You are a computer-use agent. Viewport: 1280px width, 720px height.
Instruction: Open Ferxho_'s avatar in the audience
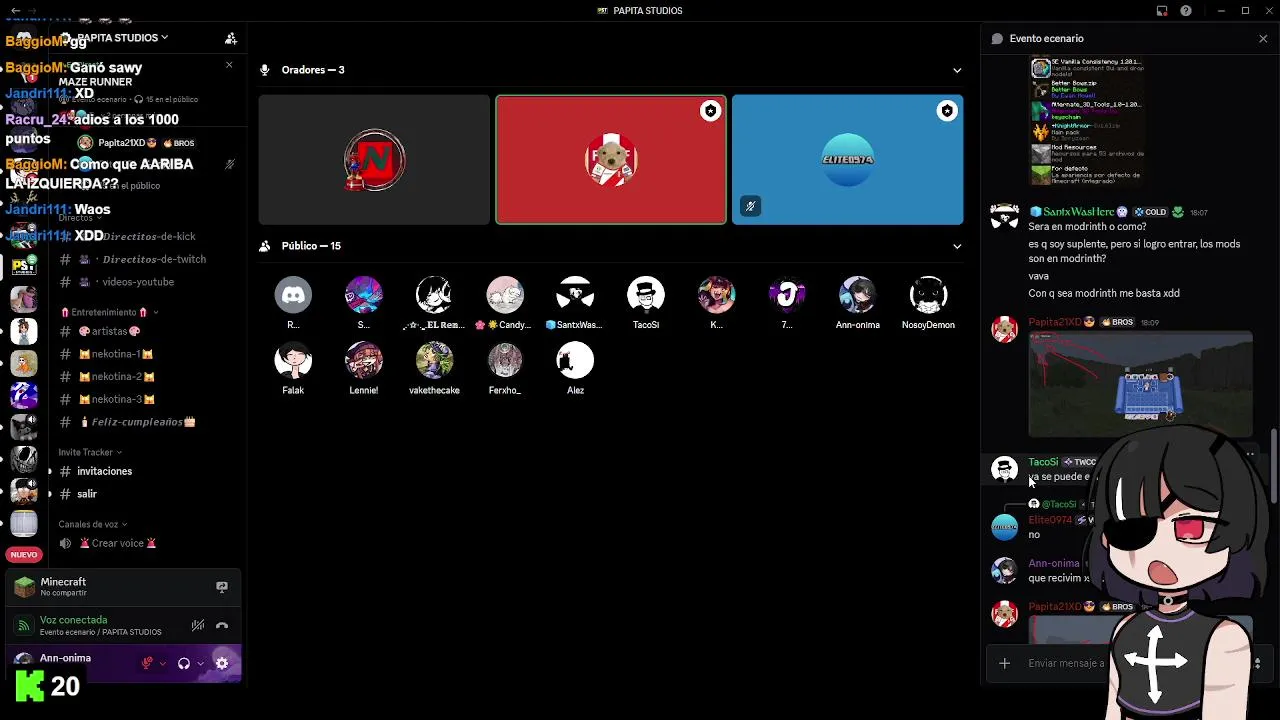[x=504, y=361]
